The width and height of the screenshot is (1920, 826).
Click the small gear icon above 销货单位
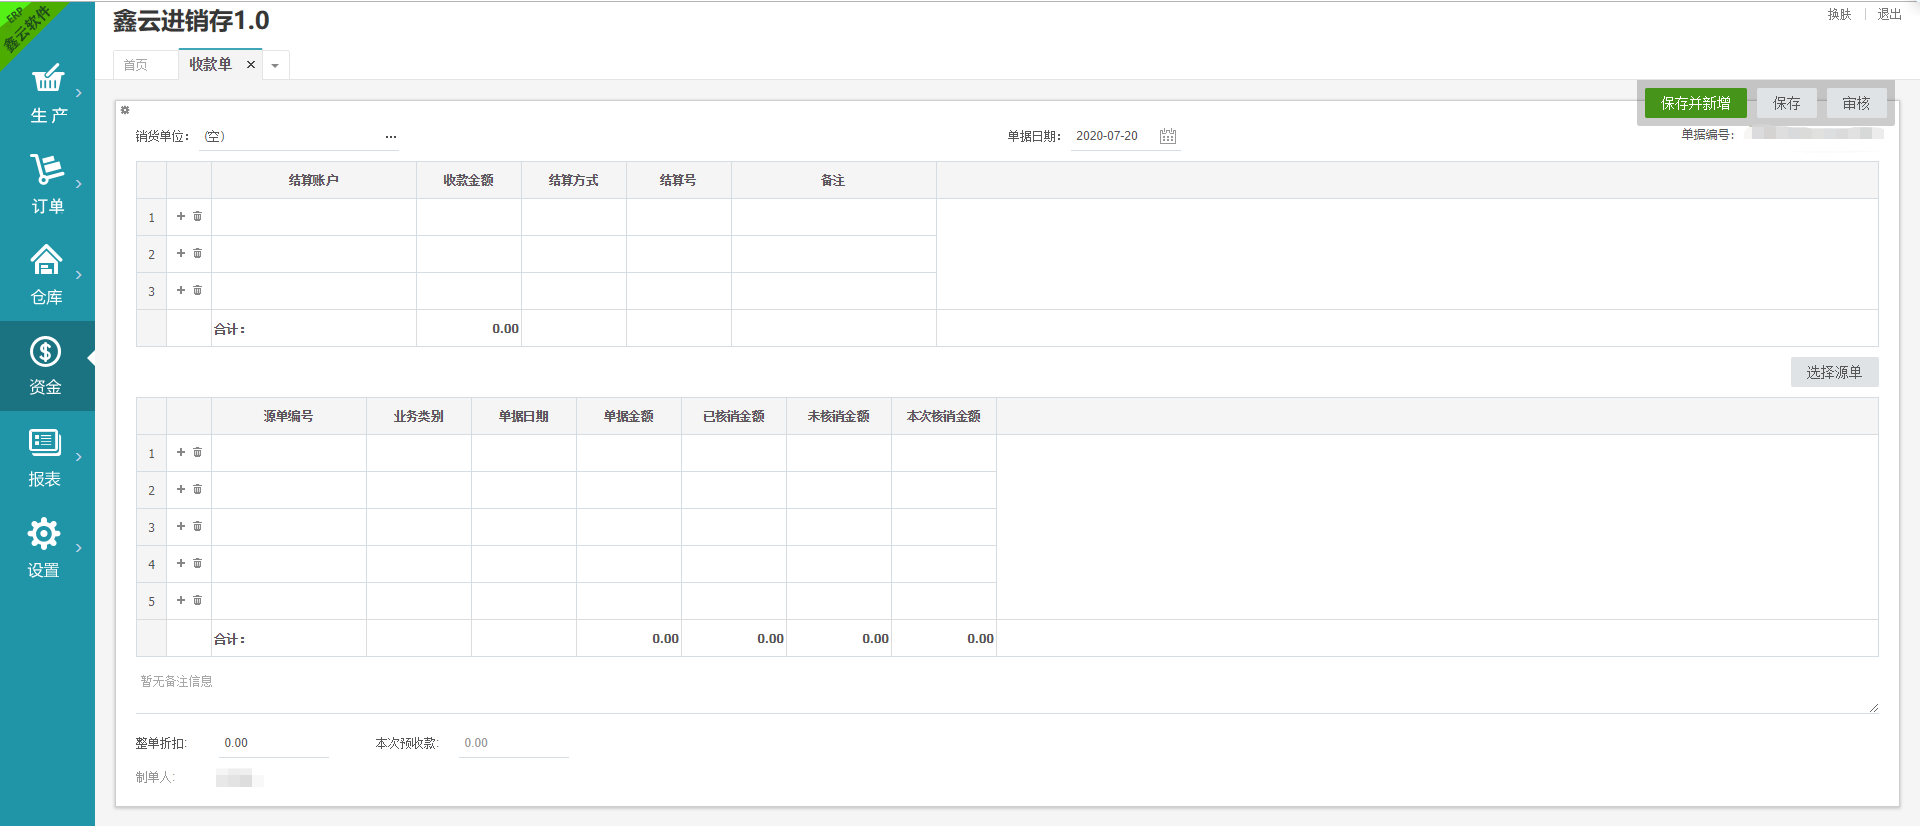point(125,110)
